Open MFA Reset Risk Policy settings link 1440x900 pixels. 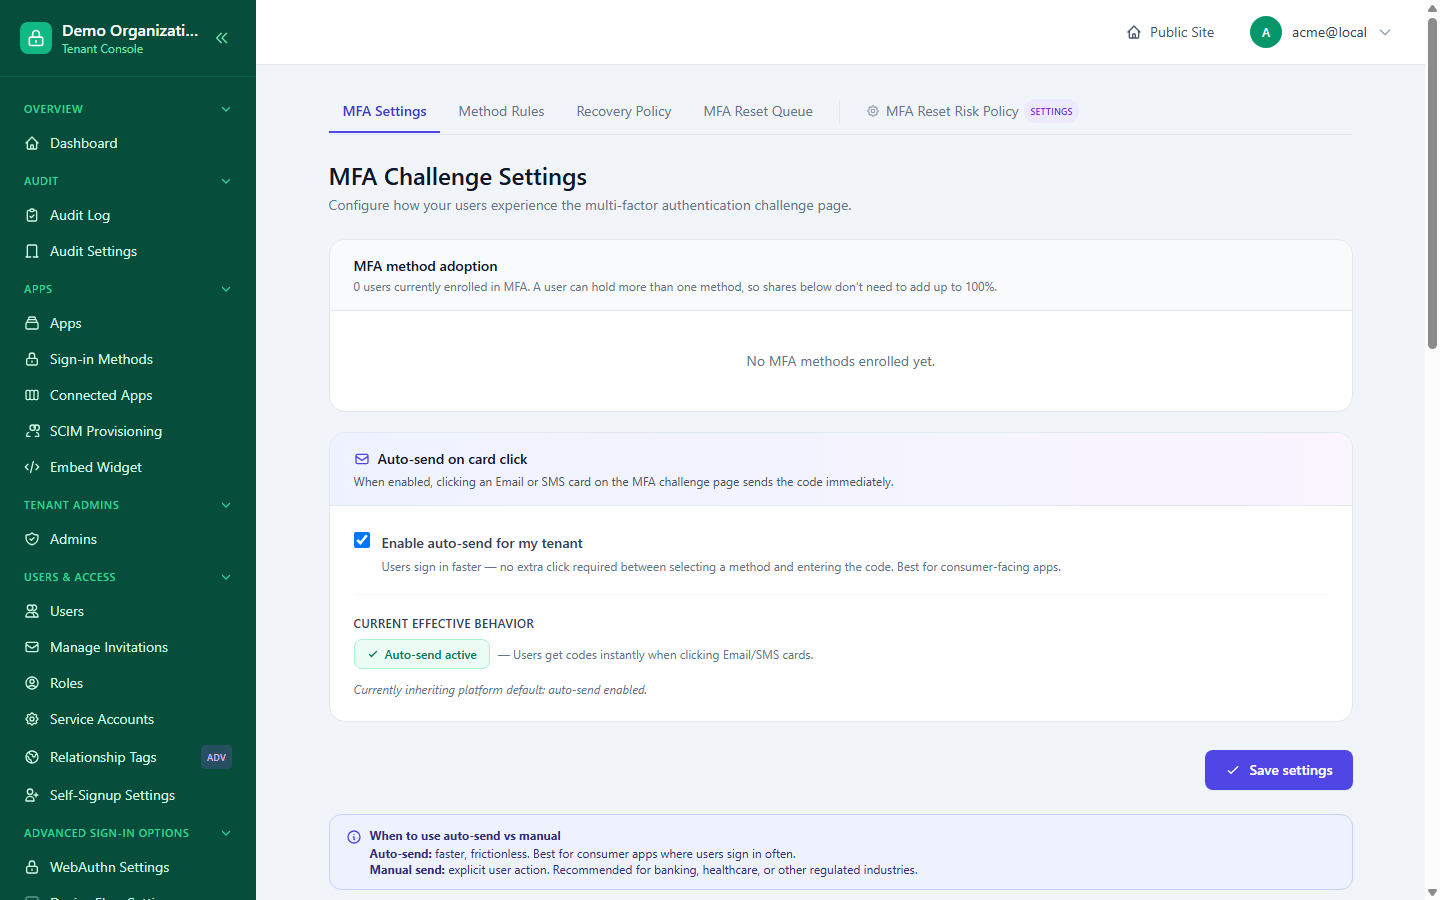[x=971, y=111]
